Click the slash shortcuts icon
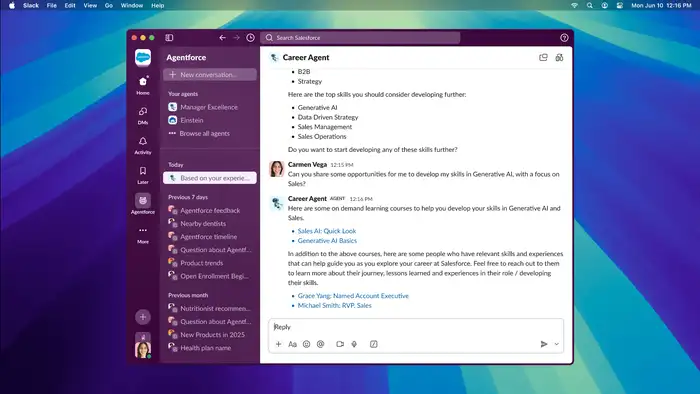Screen dimensions: 700x394 pyautogui.click(x=374, y=344)
